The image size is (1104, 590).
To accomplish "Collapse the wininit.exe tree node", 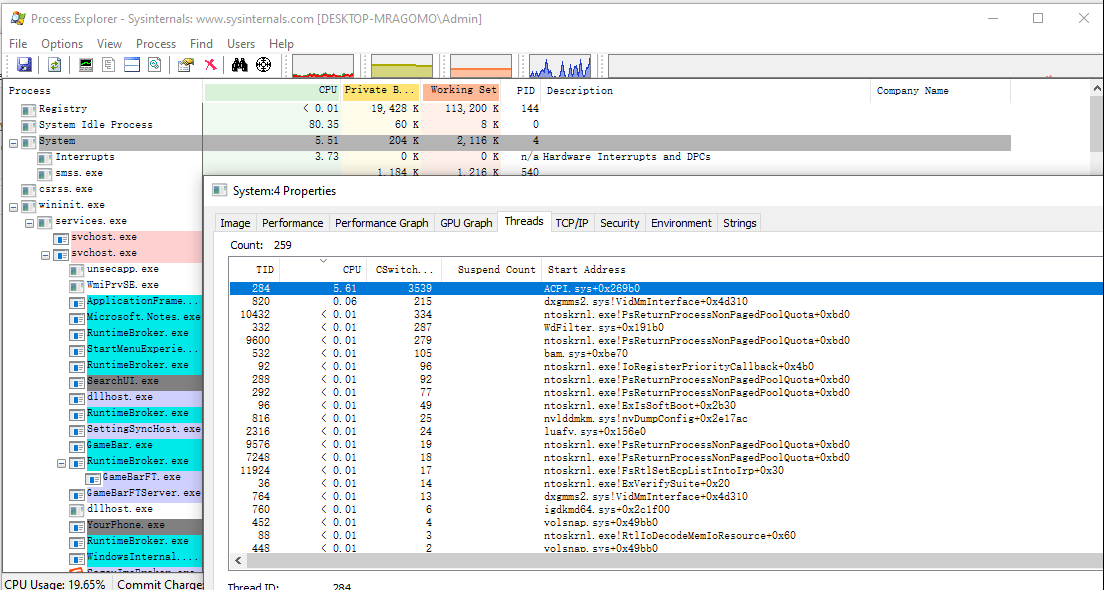I will click(13, 206).
